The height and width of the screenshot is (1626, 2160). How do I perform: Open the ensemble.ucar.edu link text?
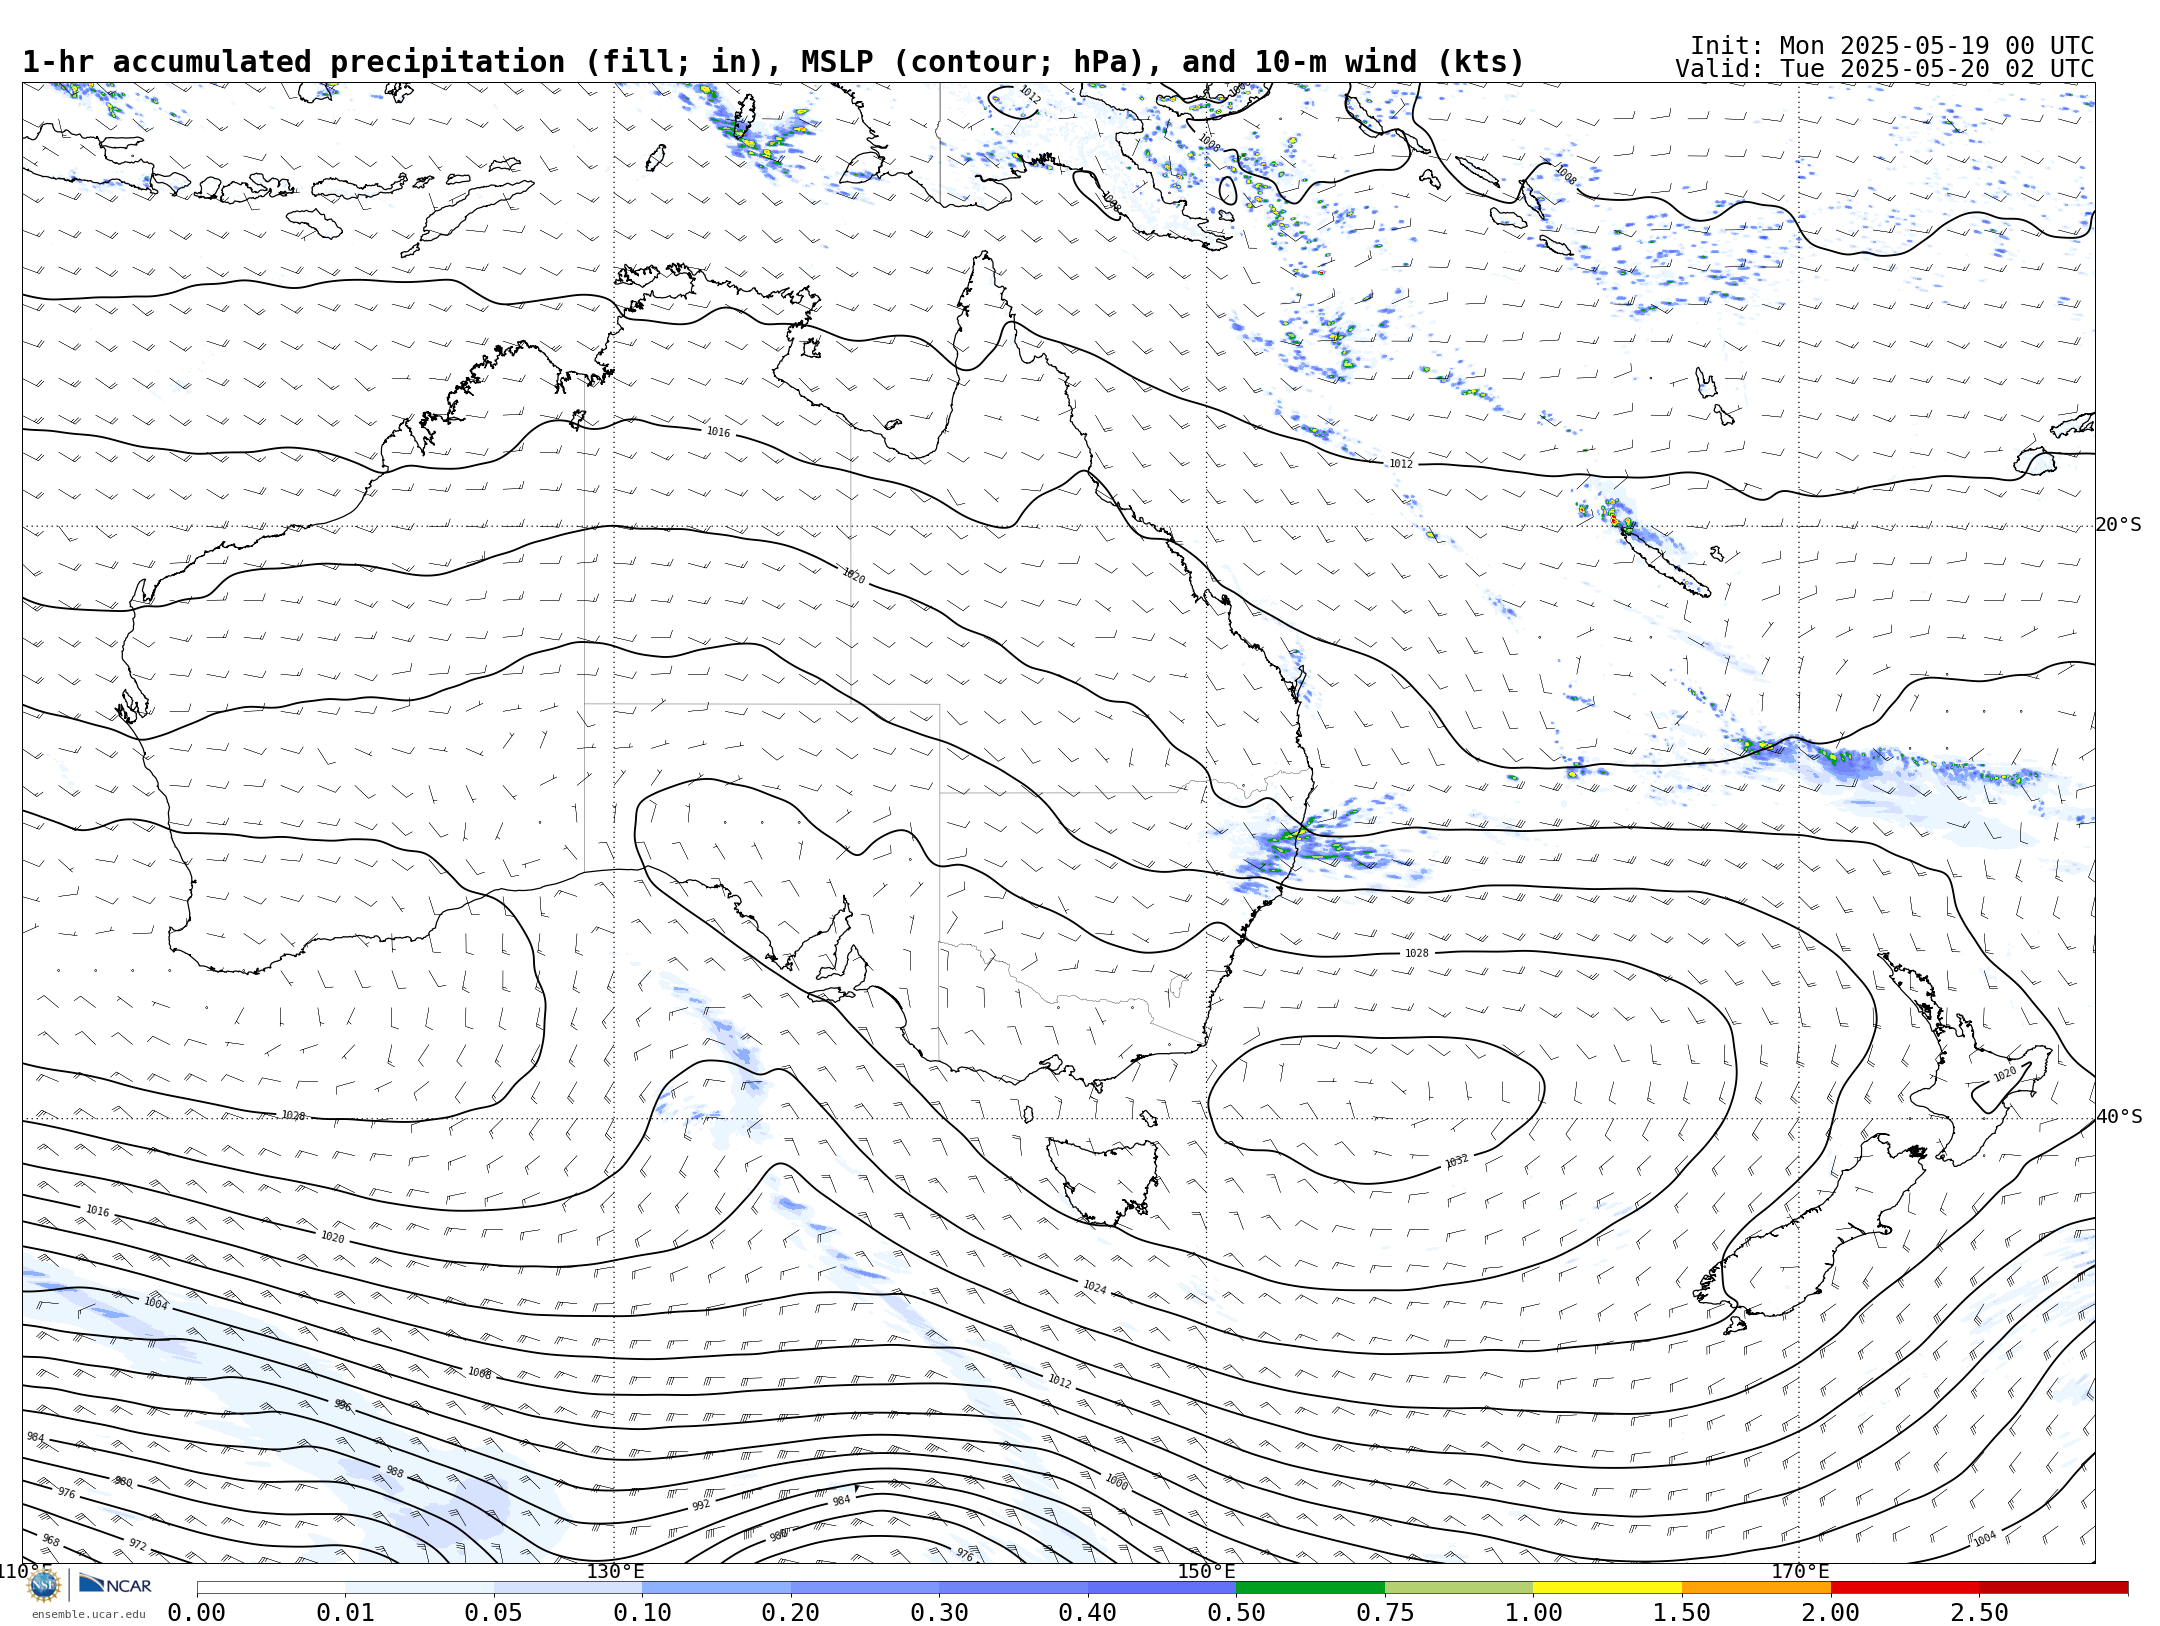click(88, 1614)
